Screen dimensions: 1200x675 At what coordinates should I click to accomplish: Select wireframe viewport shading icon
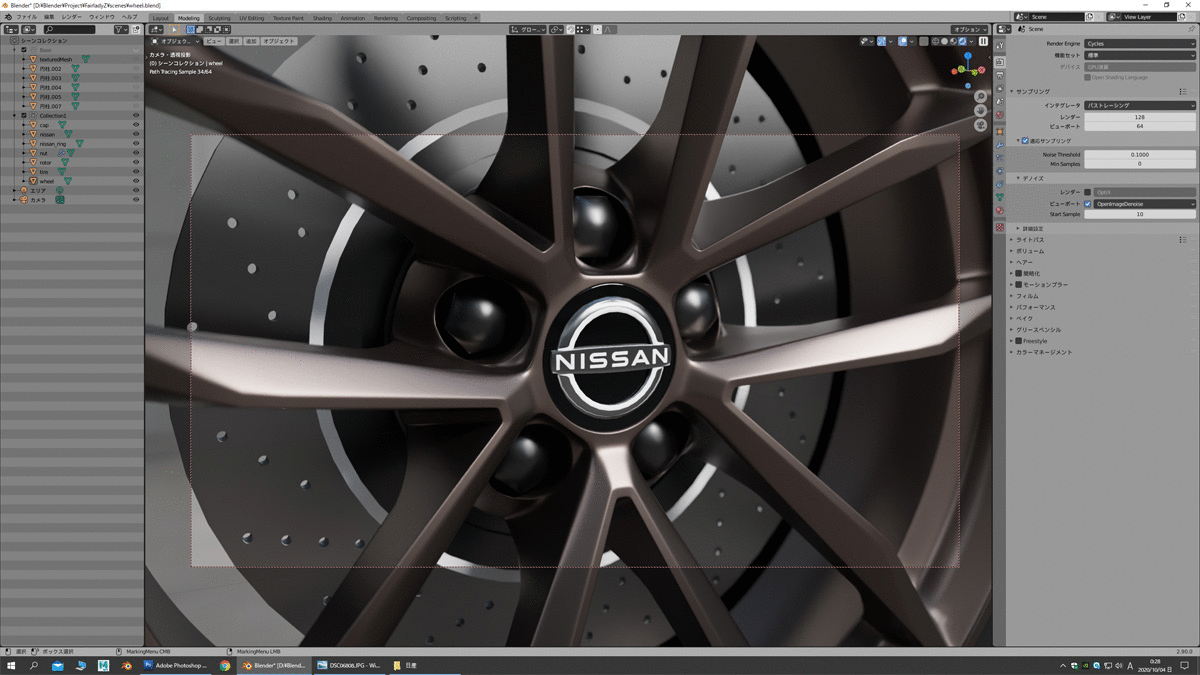click(x=935, y=42)
